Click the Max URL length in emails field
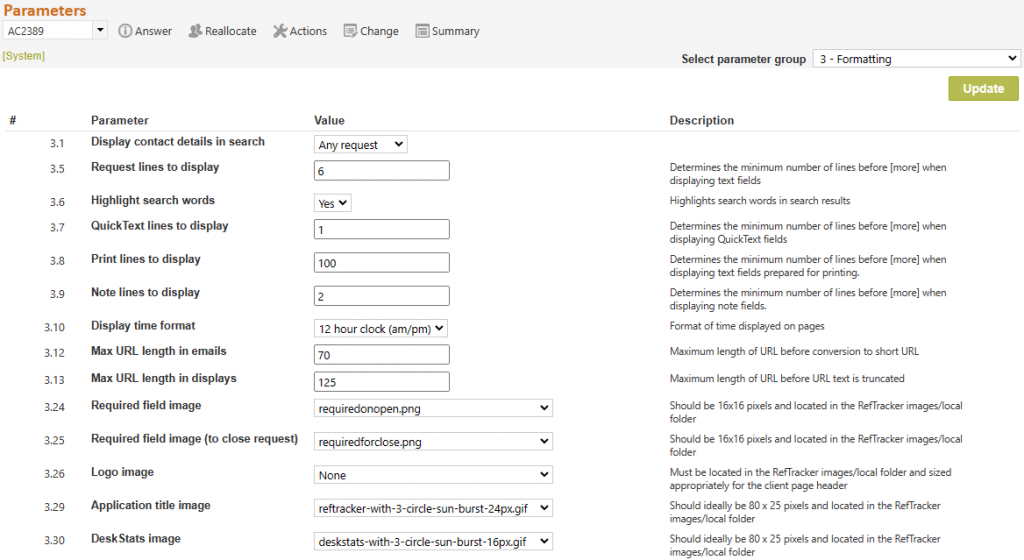The height and width of the screenshot is (560, 1024). point(381,354)
